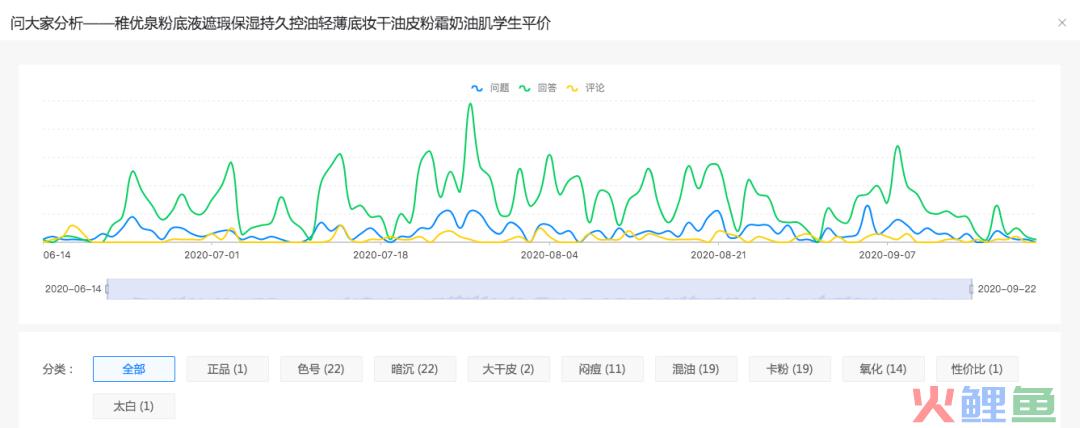Filter by 闷痘 (11) category
The width and height of the screenshot is (1080, 428).
pyautogui.click(x=602, y=369)
